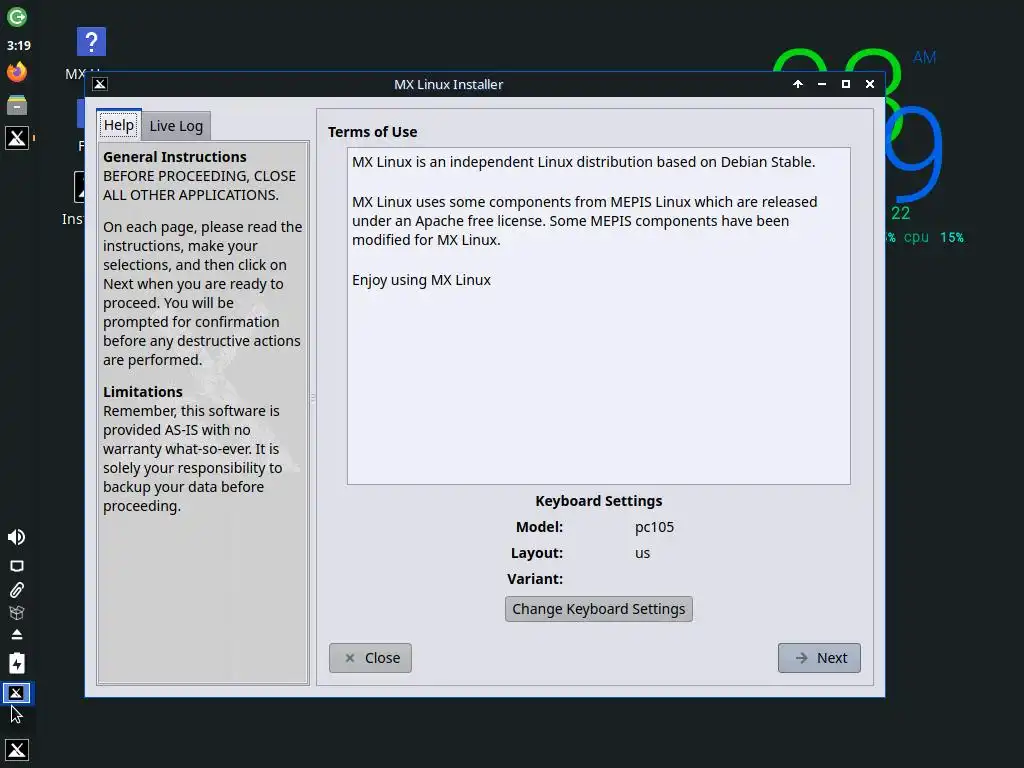
Task: Click the Terms of Use text box
Action: click(x=598, y=316)
